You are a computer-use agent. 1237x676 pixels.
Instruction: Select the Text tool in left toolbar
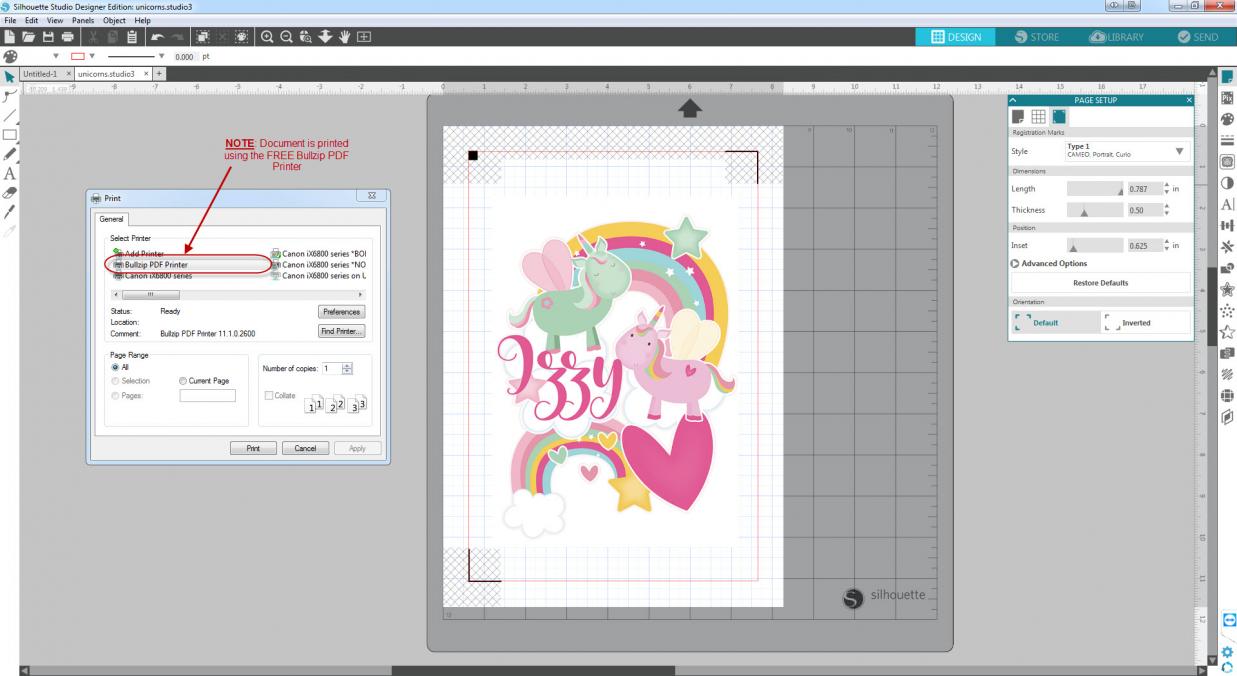(x=10, y=174)
